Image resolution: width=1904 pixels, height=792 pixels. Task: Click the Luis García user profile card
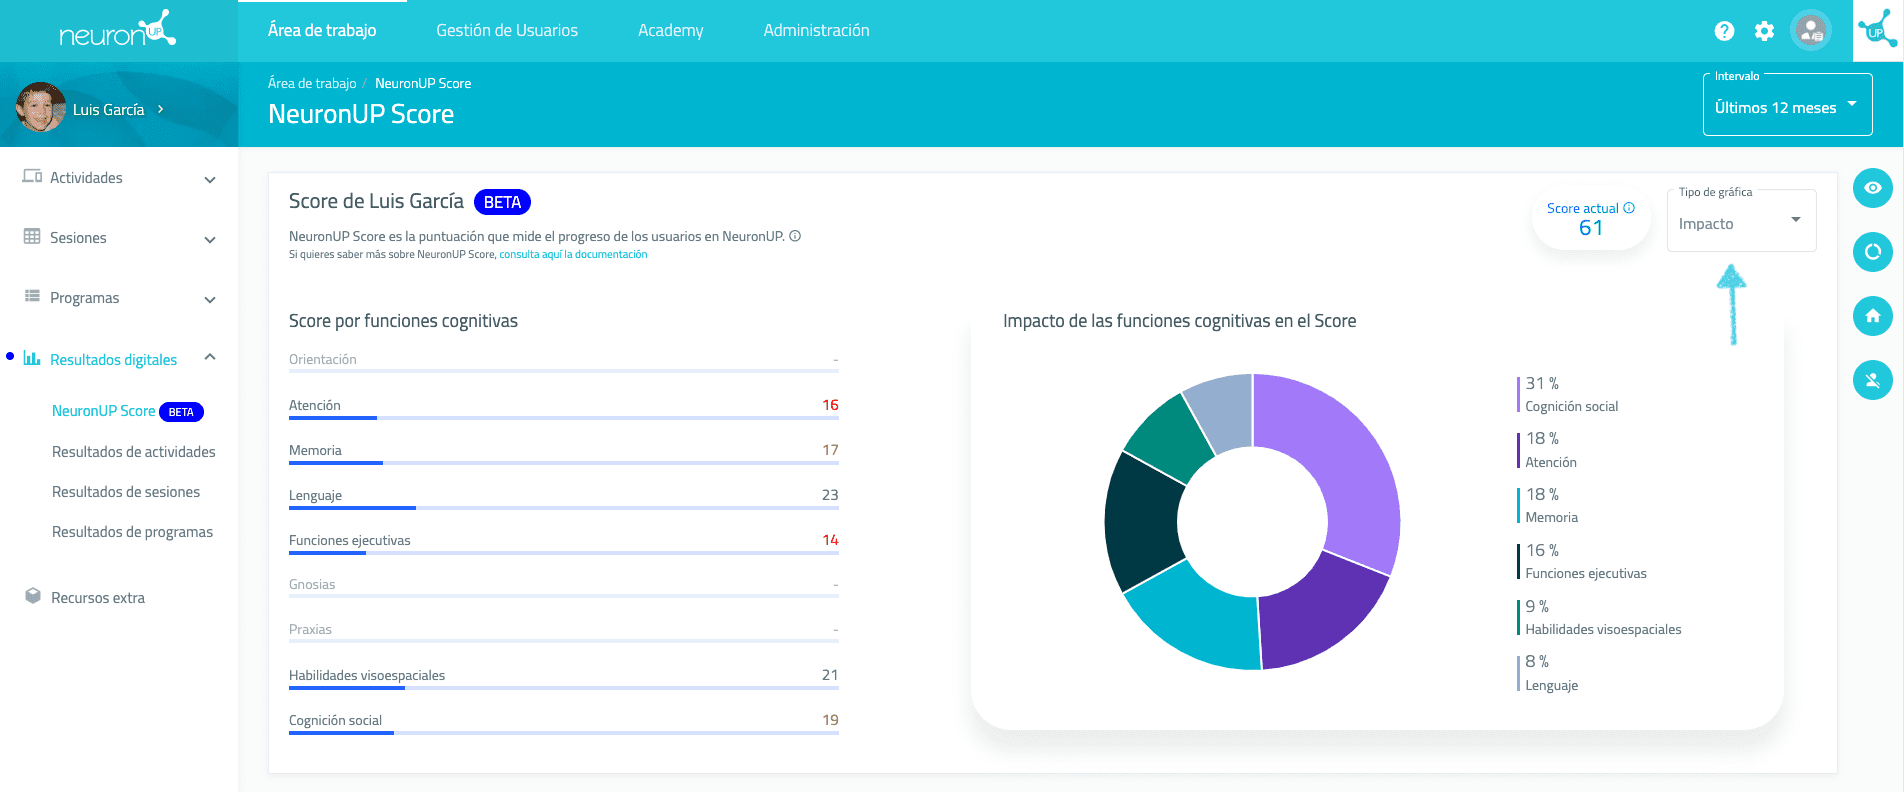click(x=95, y=109)
